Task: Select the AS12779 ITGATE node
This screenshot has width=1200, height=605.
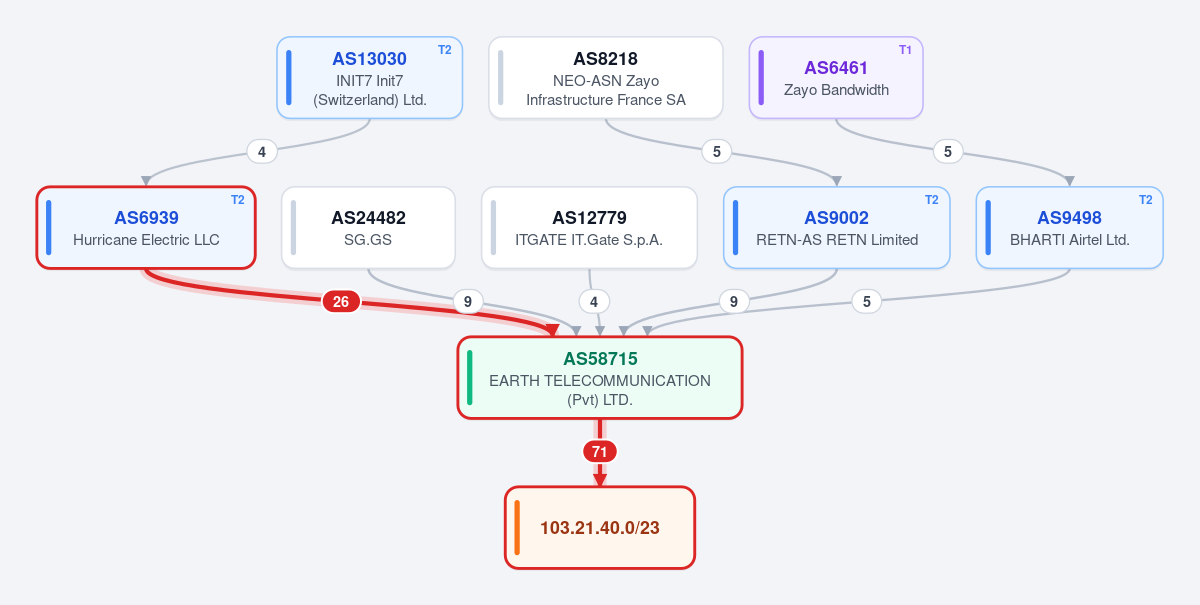Action: tap(589, 228)
